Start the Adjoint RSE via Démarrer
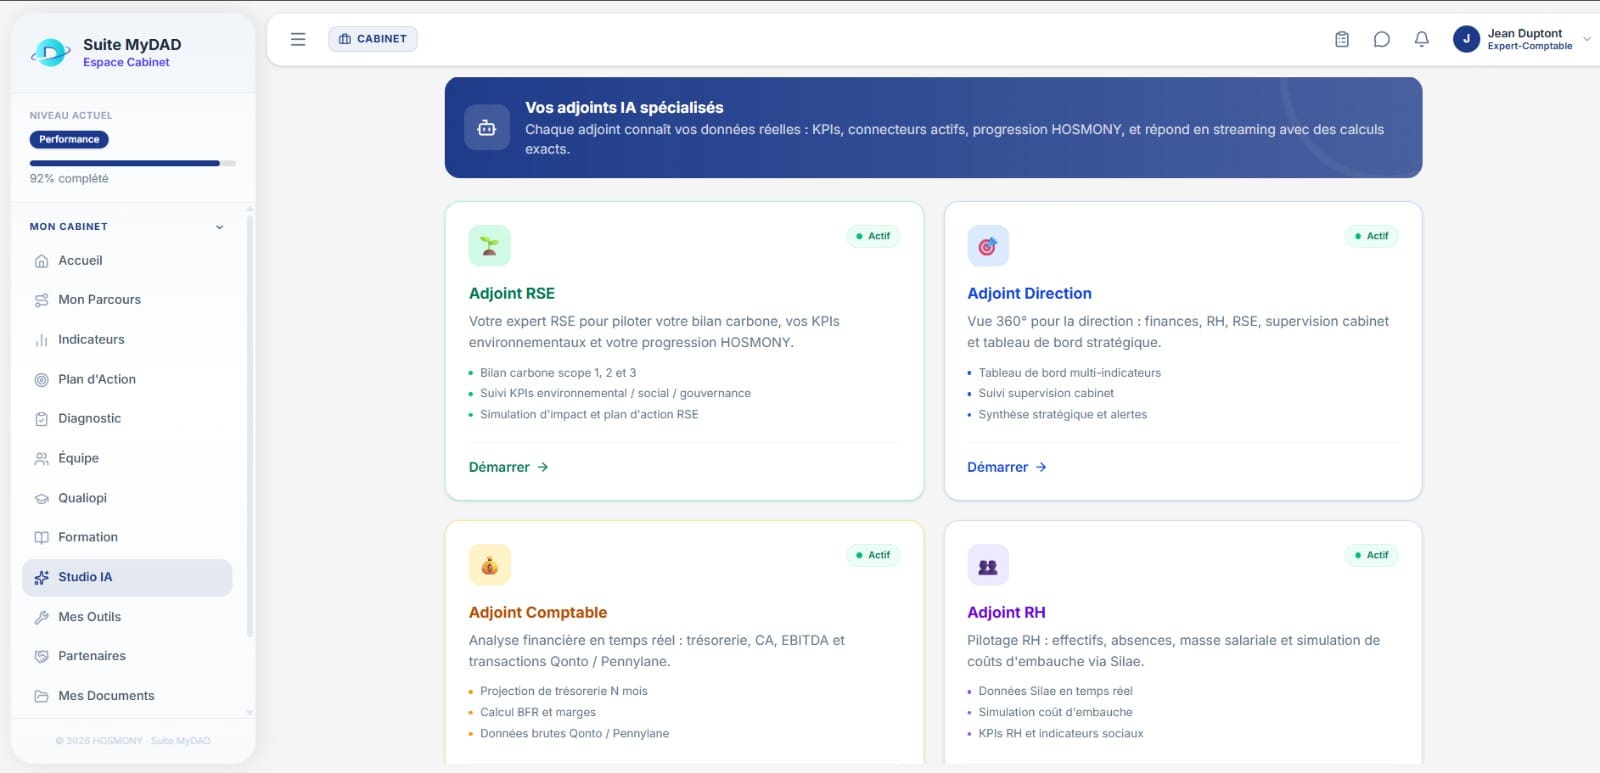 coord(508,467)
